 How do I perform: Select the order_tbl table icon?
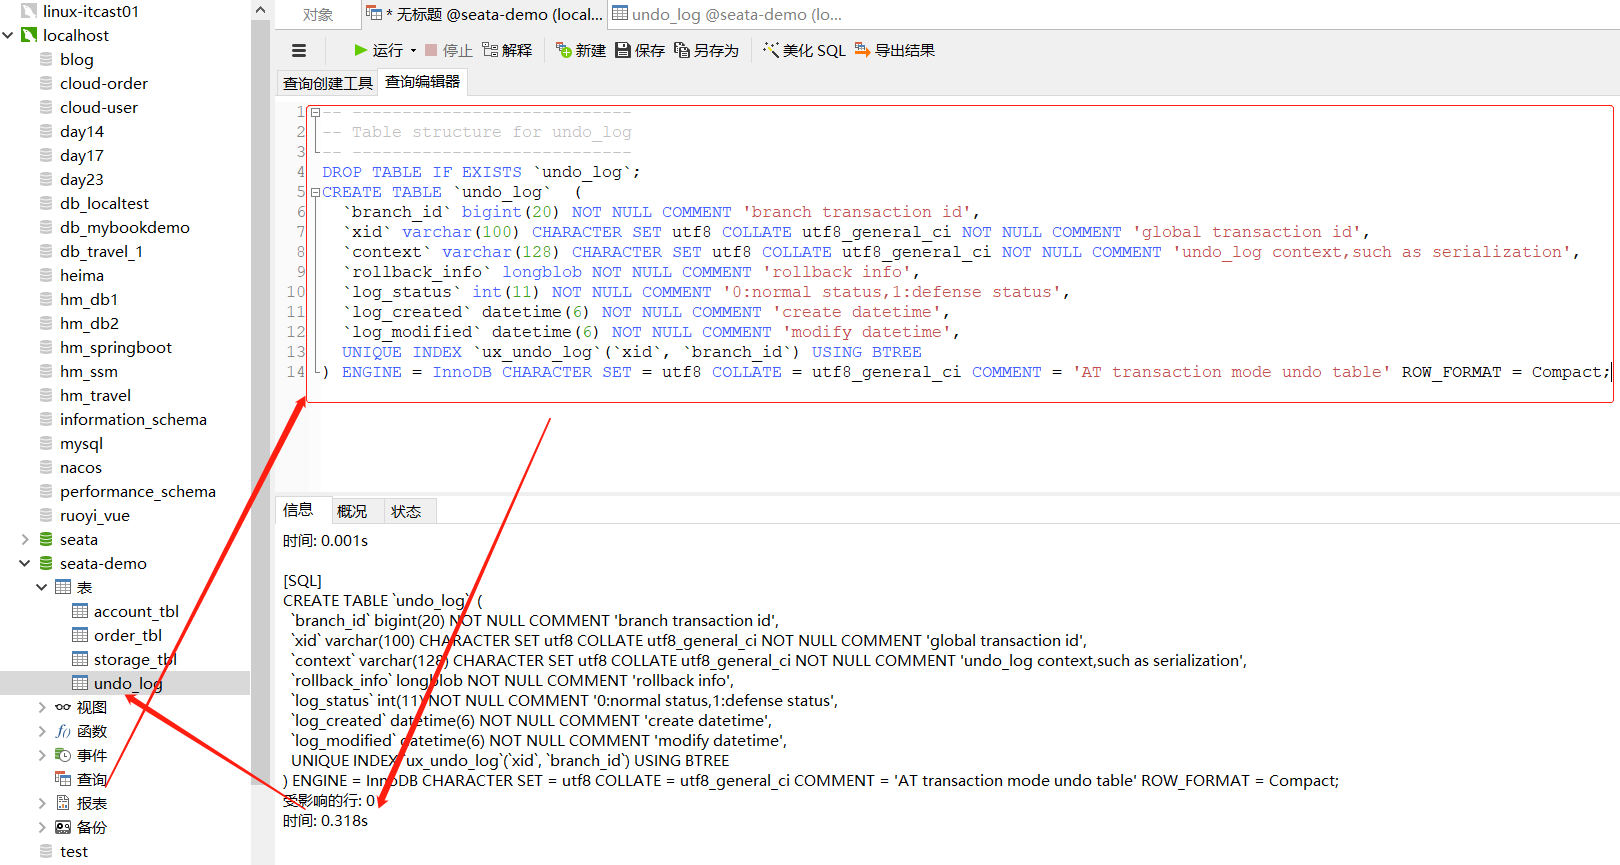click(x=80, y=635)
